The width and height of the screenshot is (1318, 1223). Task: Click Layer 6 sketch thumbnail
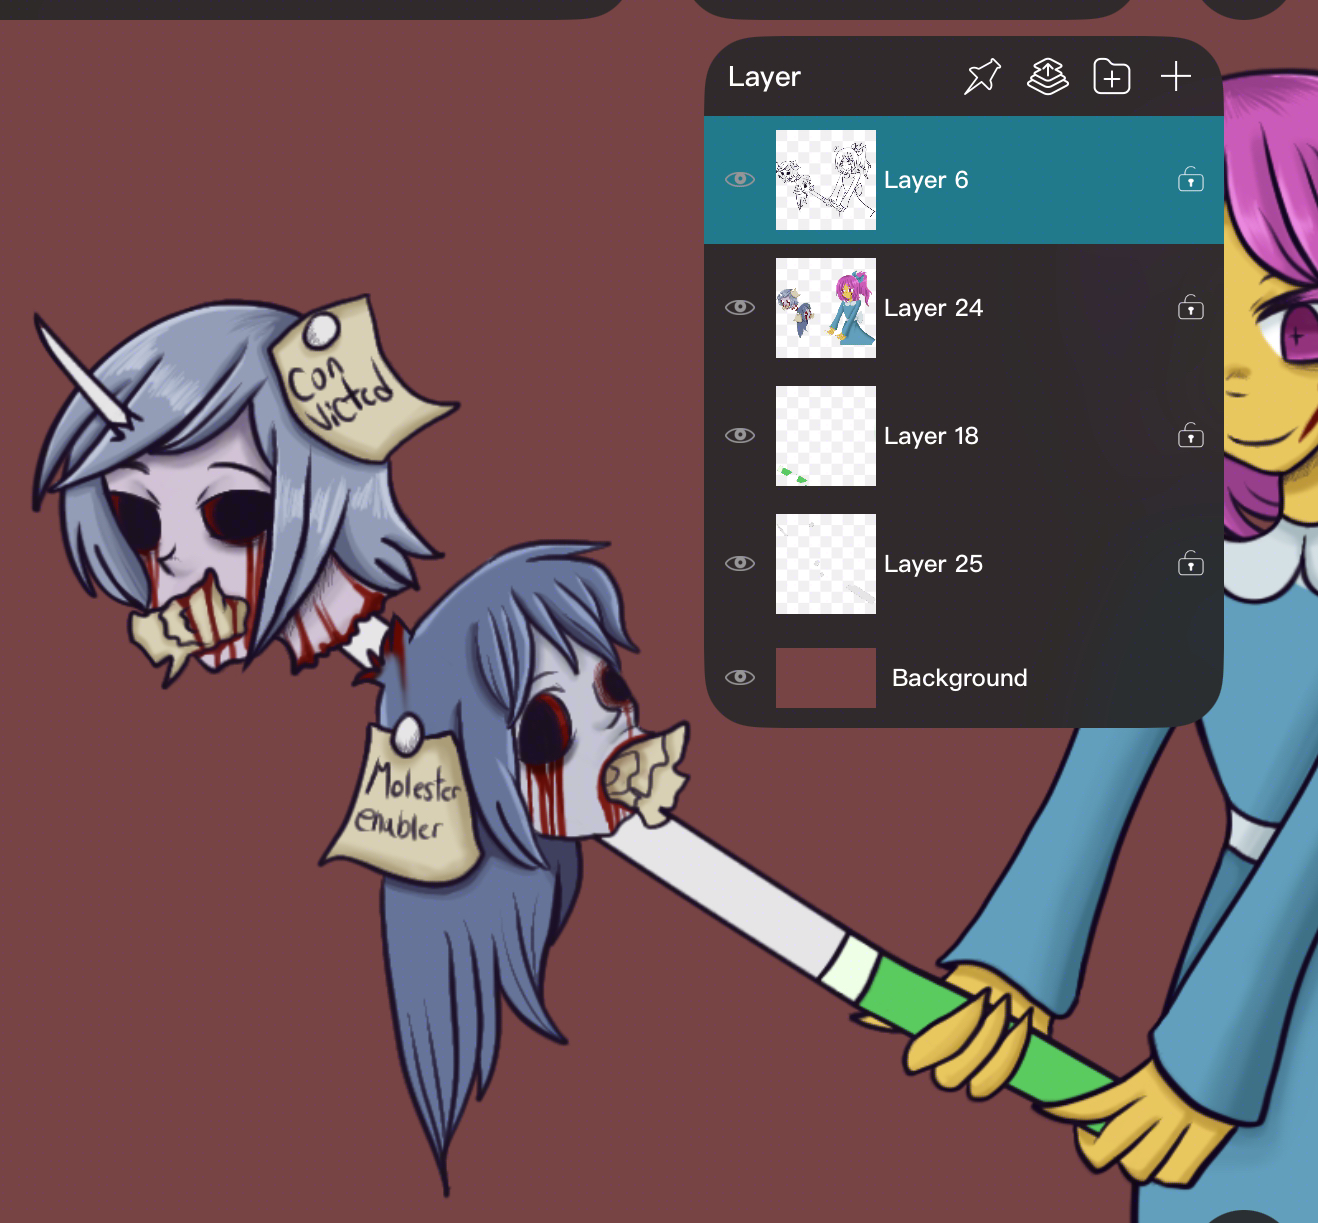(x=825, y=180)
